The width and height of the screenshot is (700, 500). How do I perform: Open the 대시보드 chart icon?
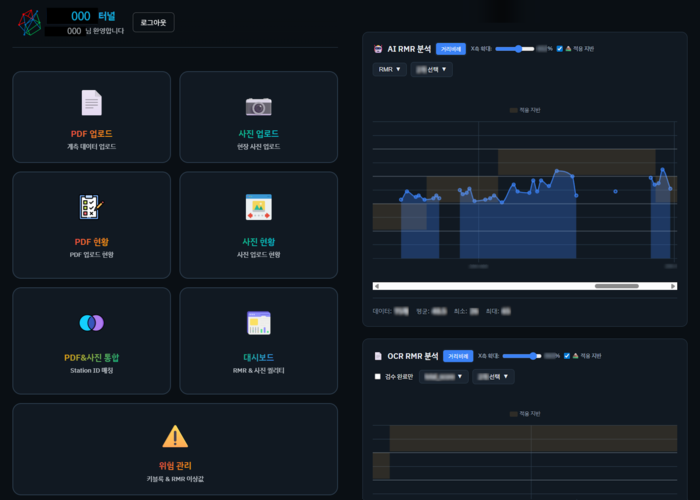pos(258,322)
